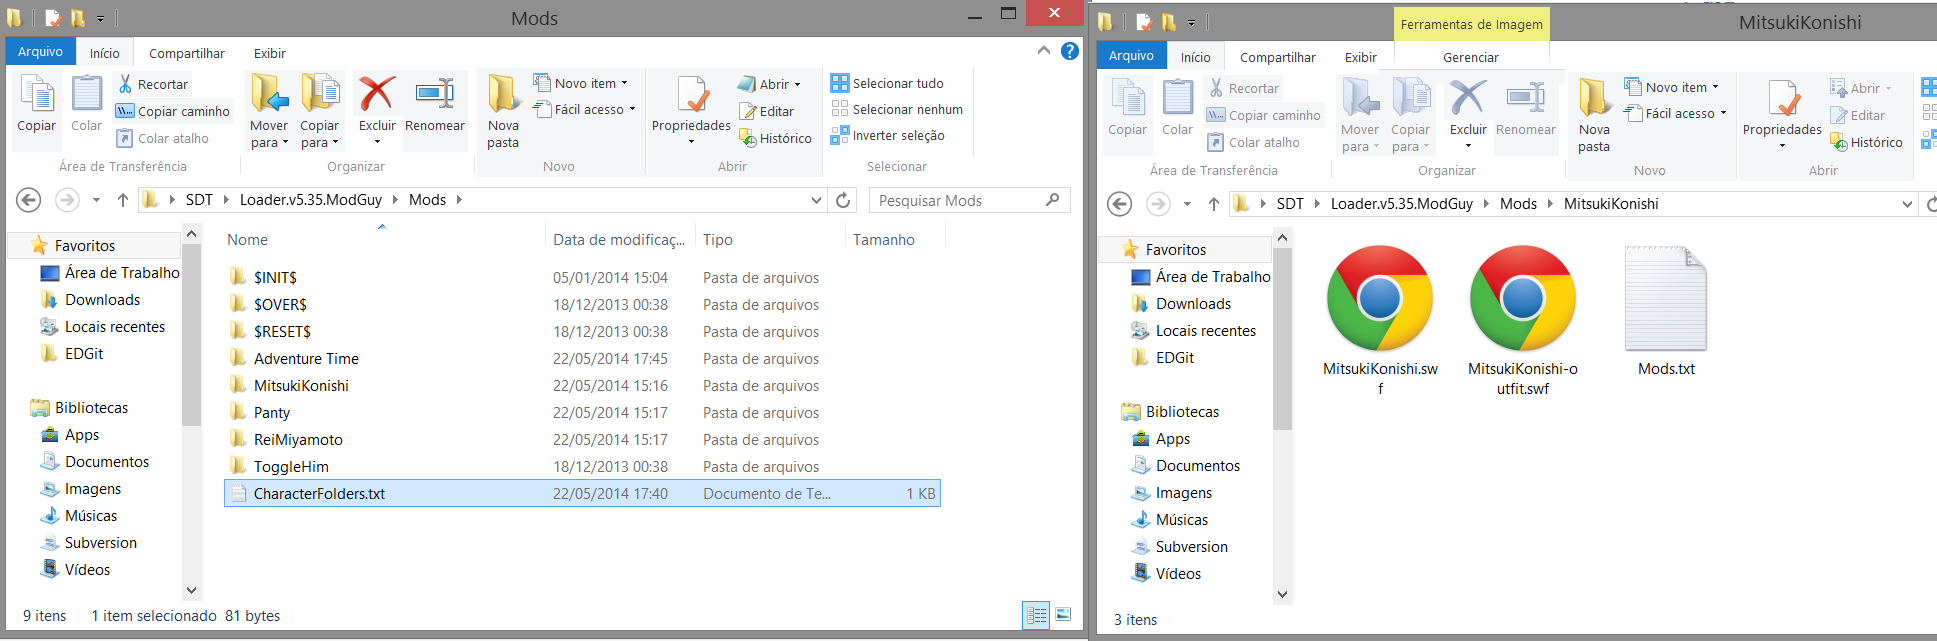1937x641 pixels.
Task: Open the Compartilhar tab in Mods window
Action: pos(187,53)
